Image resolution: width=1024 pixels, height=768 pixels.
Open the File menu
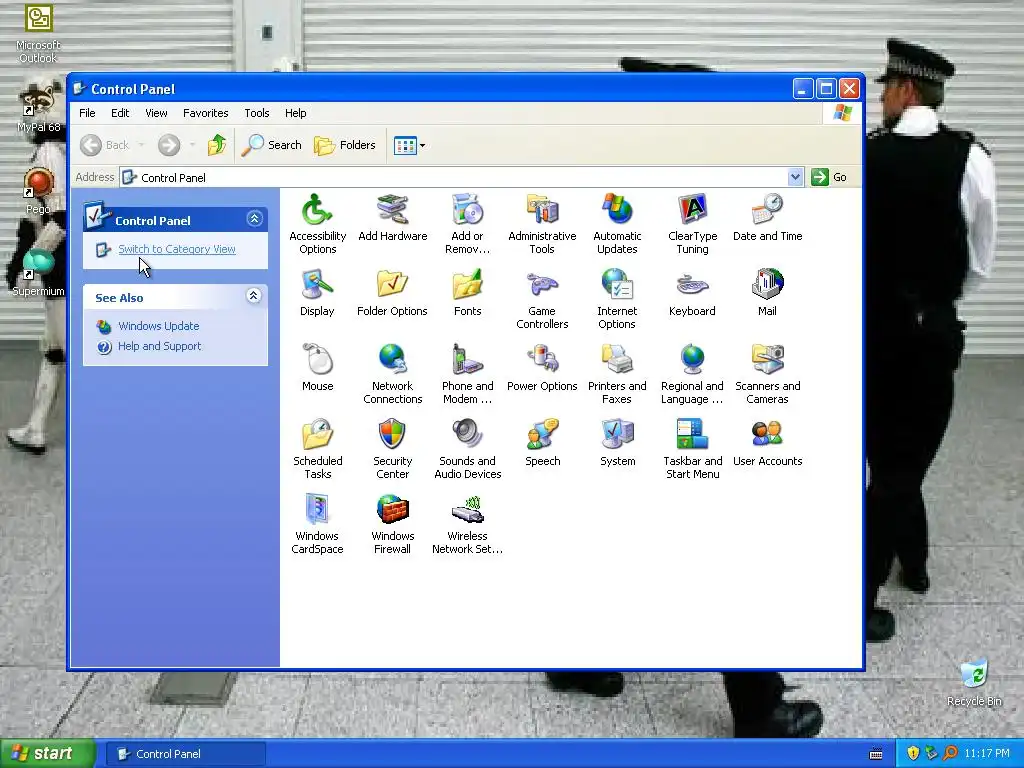(87, 113)
